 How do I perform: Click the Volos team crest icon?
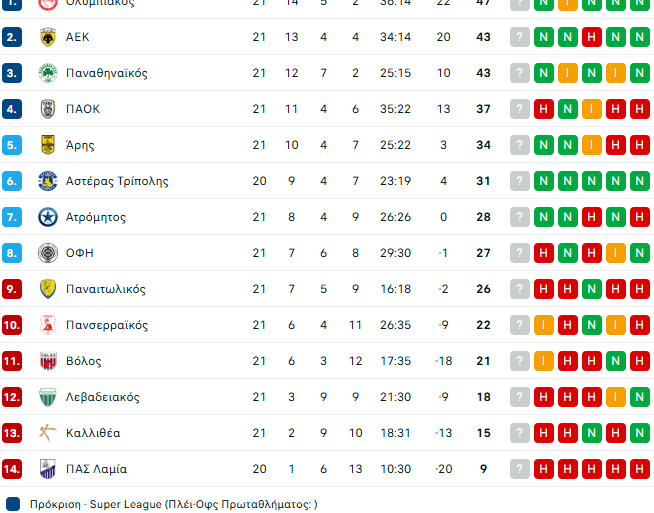(47, 361)
